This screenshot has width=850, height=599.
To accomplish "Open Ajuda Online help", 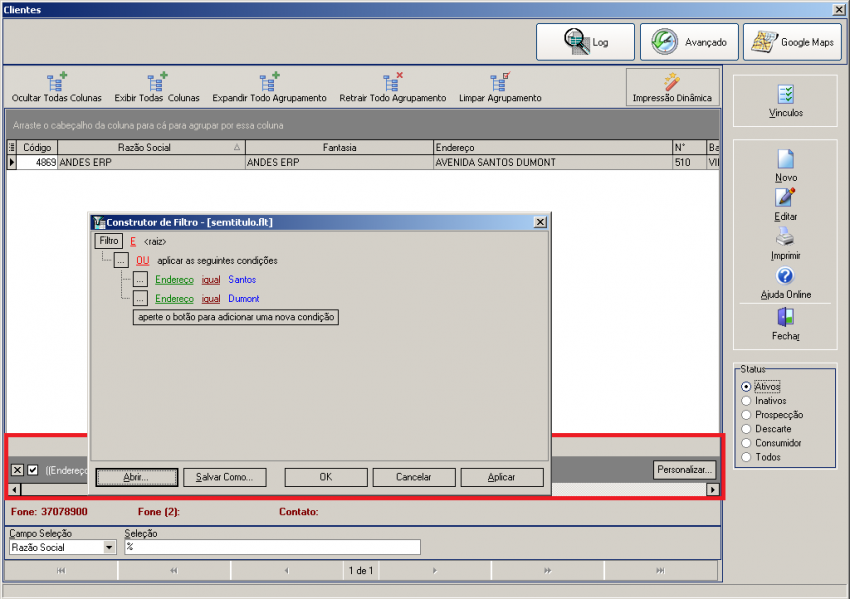I will click(x=785, y=283).
